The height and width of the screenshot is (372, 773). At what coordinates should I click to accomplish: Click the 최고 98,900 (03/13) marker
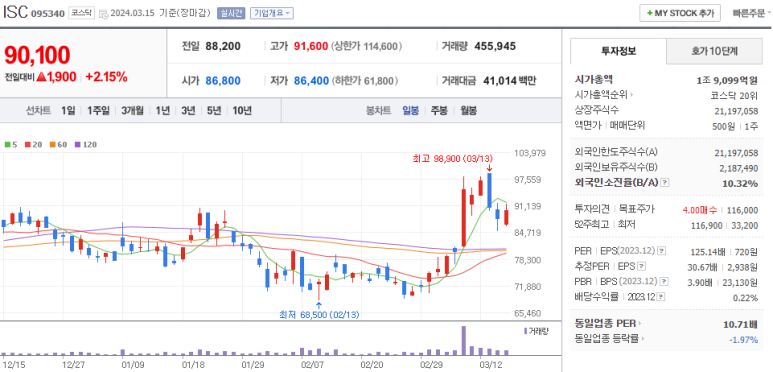point(453,158)
